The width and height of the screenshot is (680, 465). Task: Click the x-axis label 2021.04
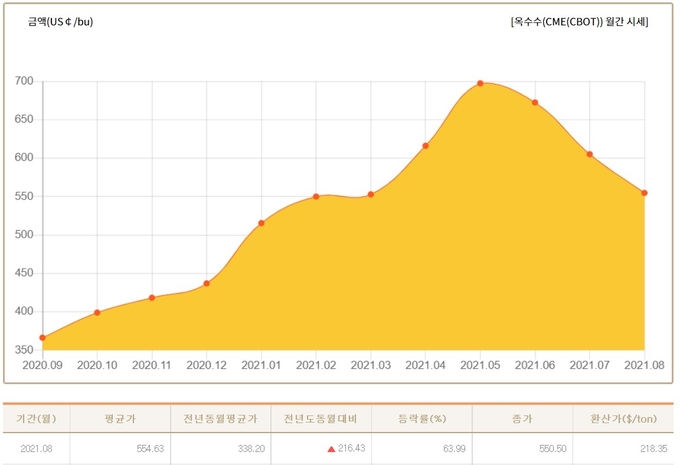pos(425,365)
